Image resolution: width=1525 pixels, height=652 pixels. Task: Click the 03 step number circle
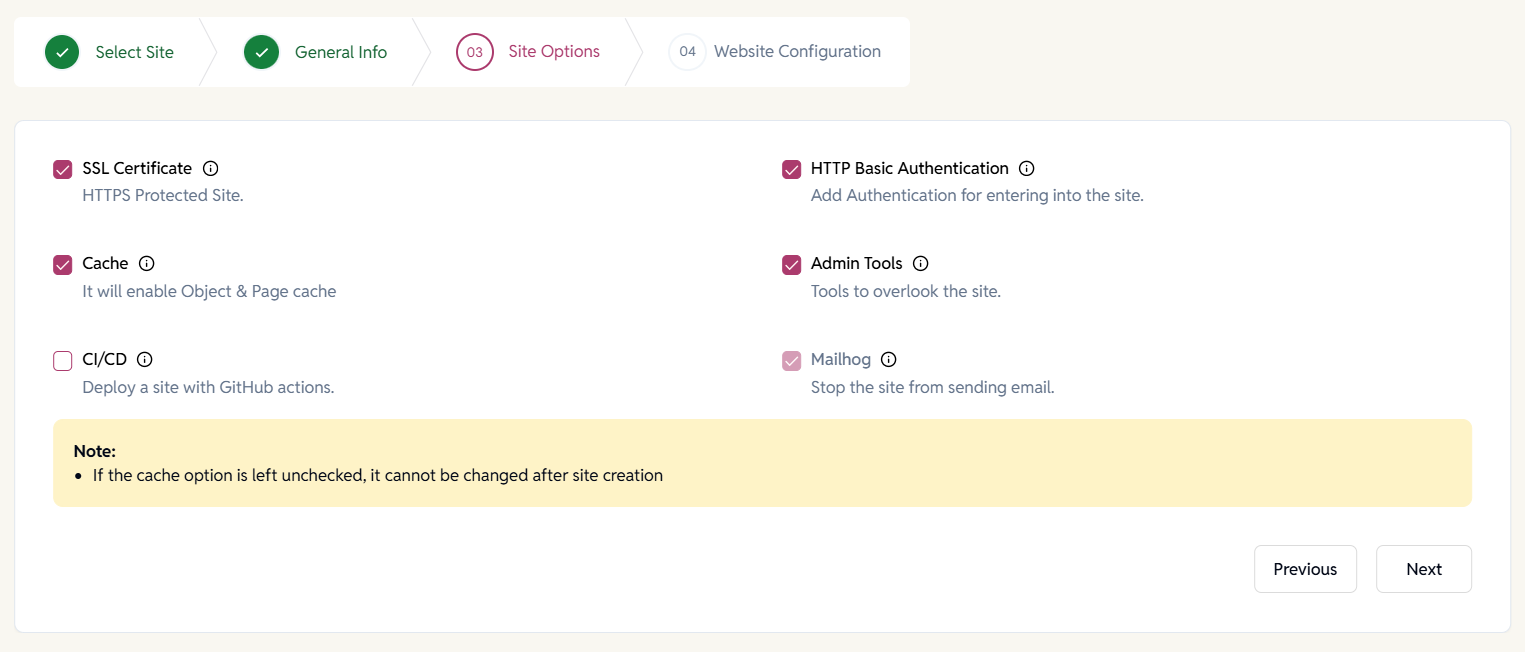pyautogui.click(x=475, y=52)
